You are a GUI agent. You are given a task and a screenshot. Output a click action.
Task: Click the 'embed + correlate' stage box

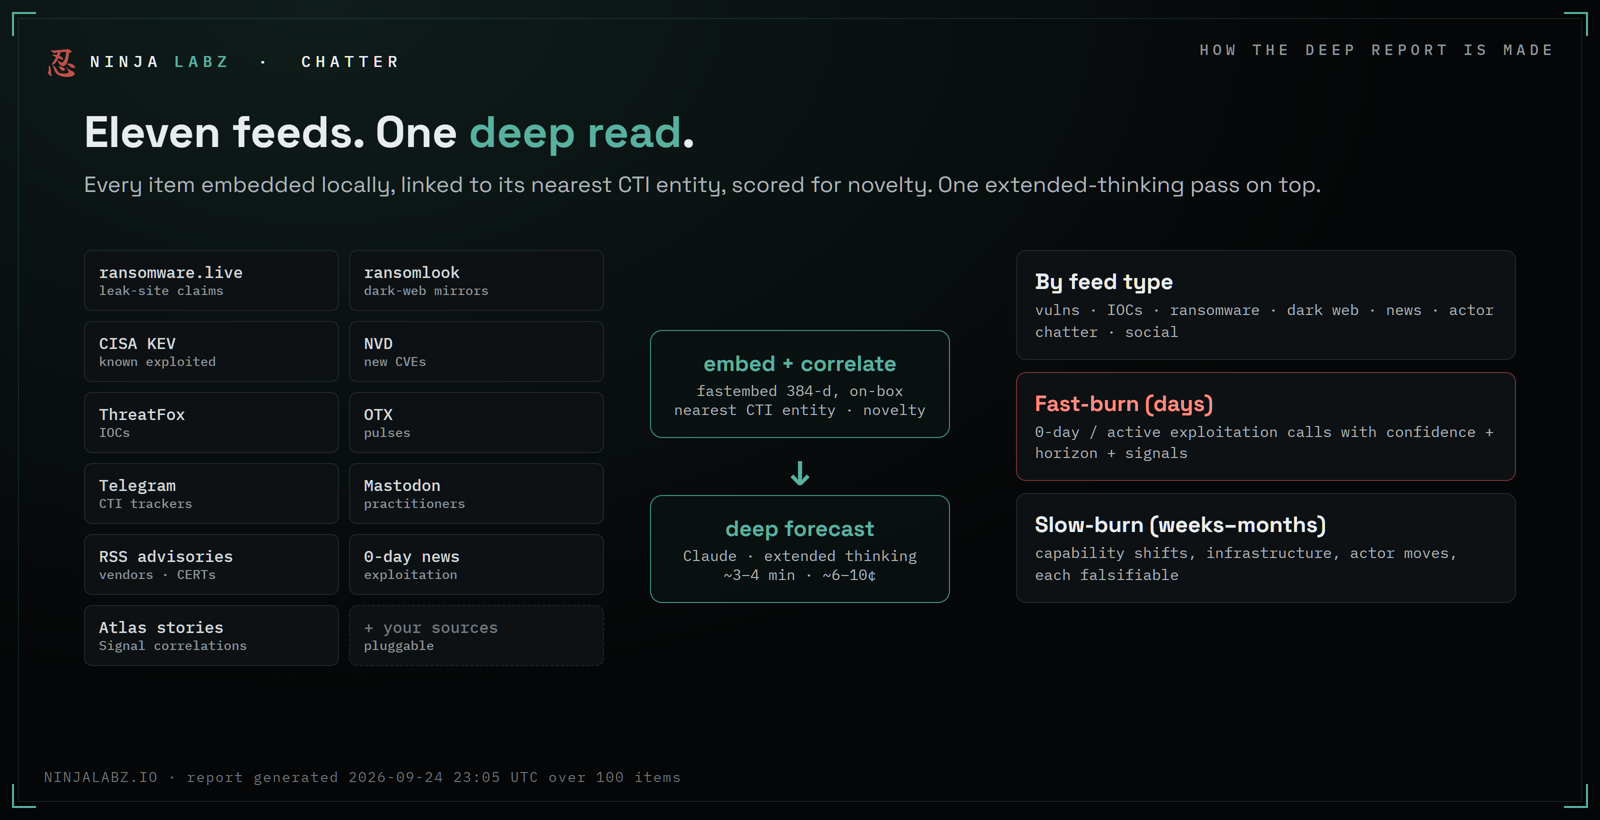click(x=800, y=384)
